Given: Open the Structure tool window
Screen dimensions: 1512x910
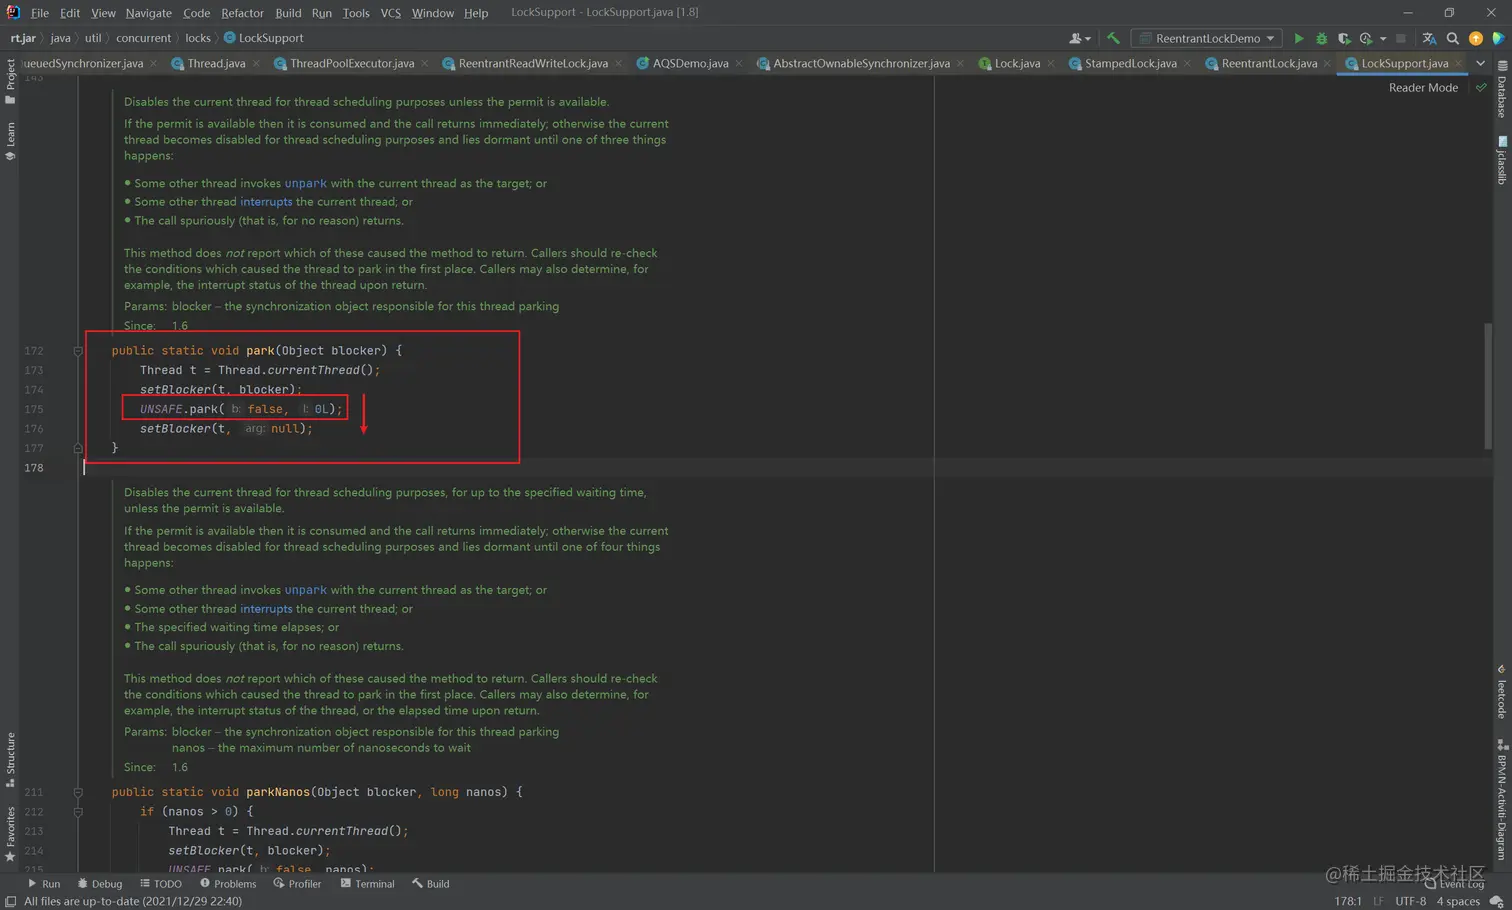Looking at the screenshot, I should (10, 760).
